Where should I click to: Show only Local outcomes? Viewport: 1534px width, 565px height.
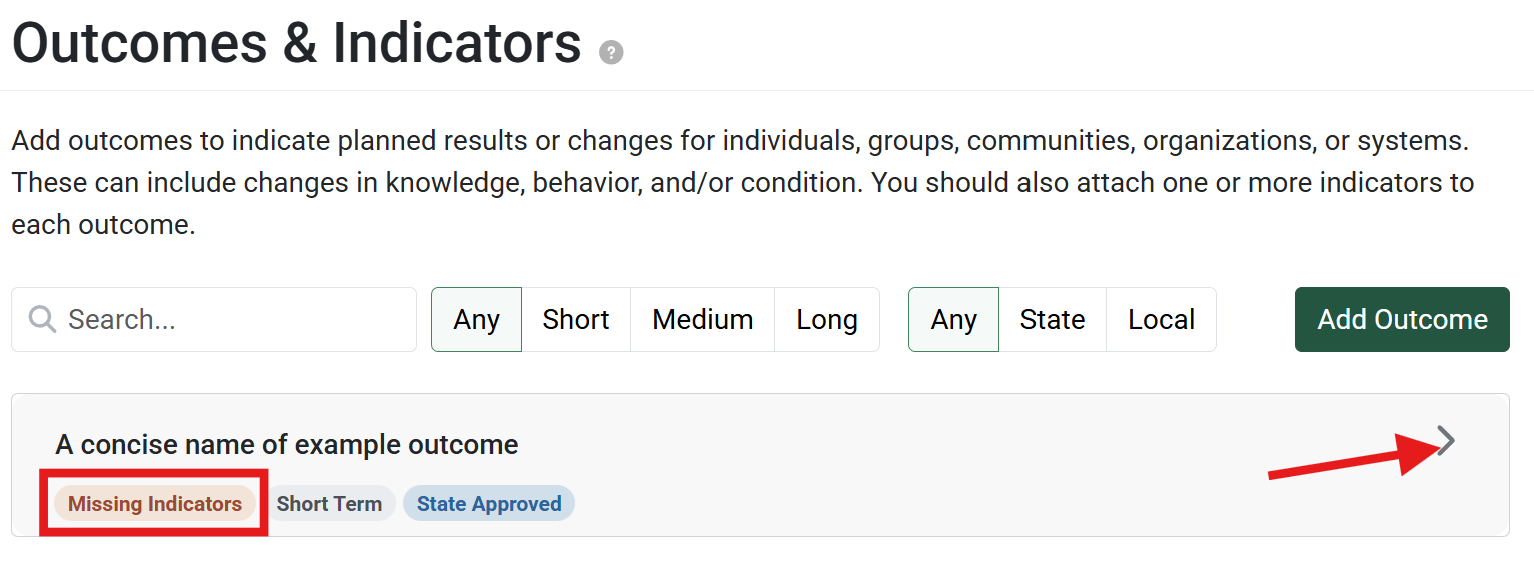click(x=1161, y=320)
